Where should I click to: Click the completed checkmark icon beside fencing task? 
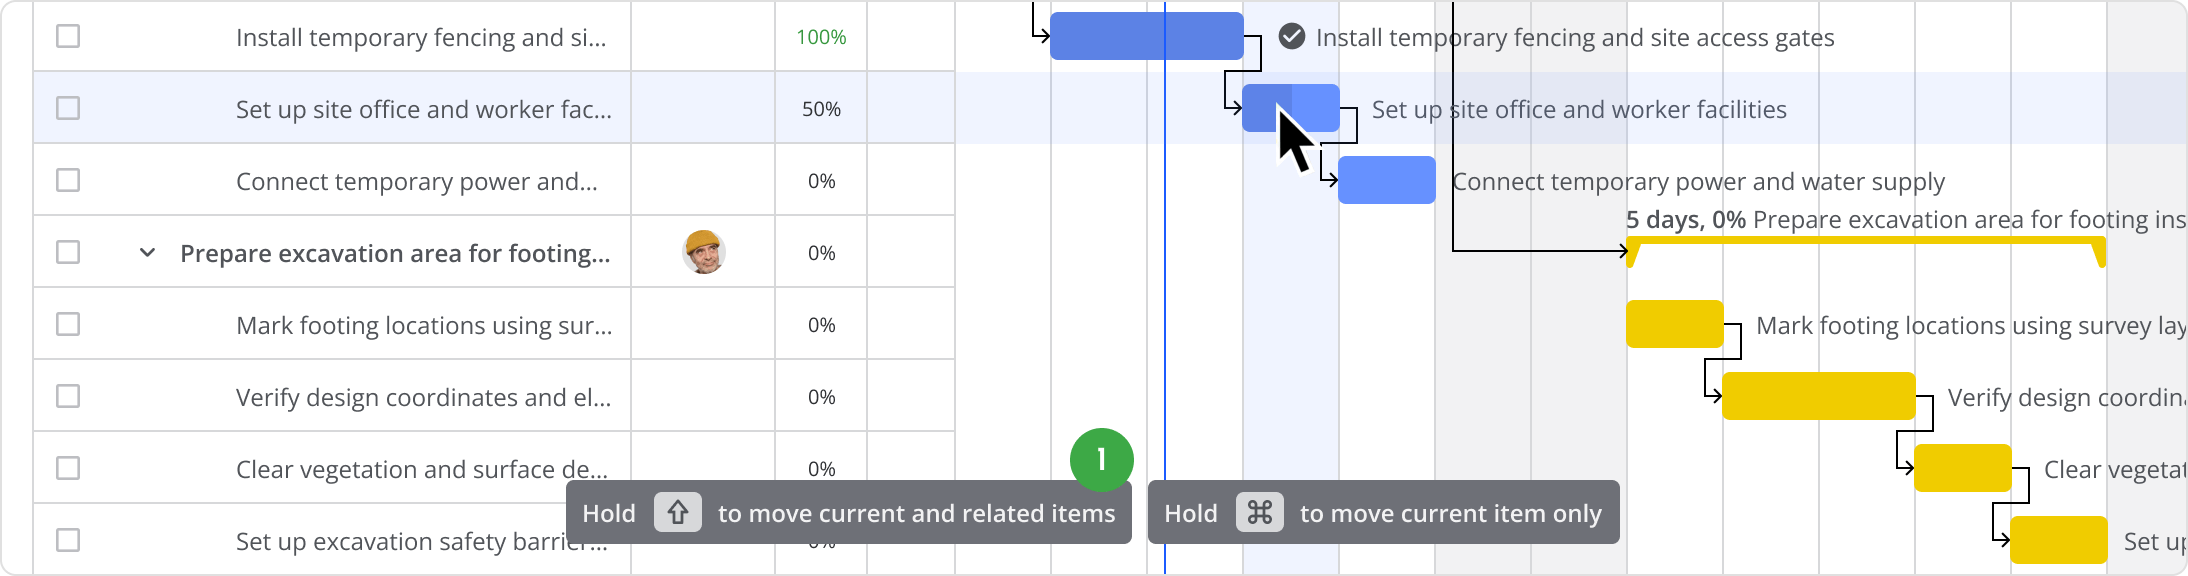point(1291,37)
